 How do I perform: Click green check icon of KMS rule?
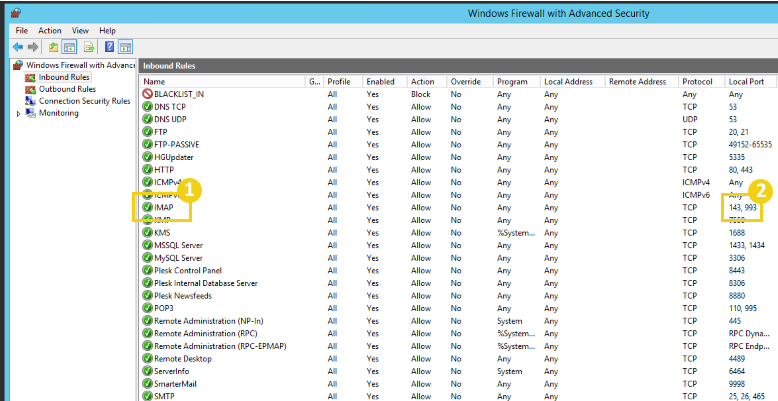(147, 232)
